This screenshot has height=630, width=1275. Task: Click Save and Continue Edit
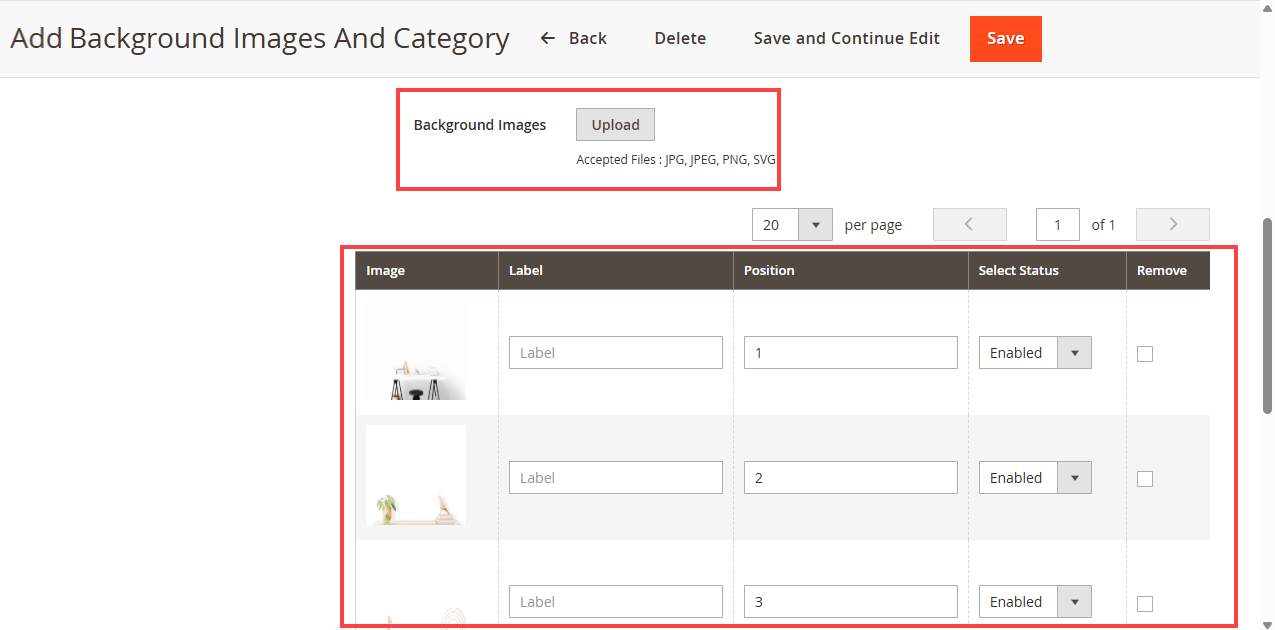point(846,38)
